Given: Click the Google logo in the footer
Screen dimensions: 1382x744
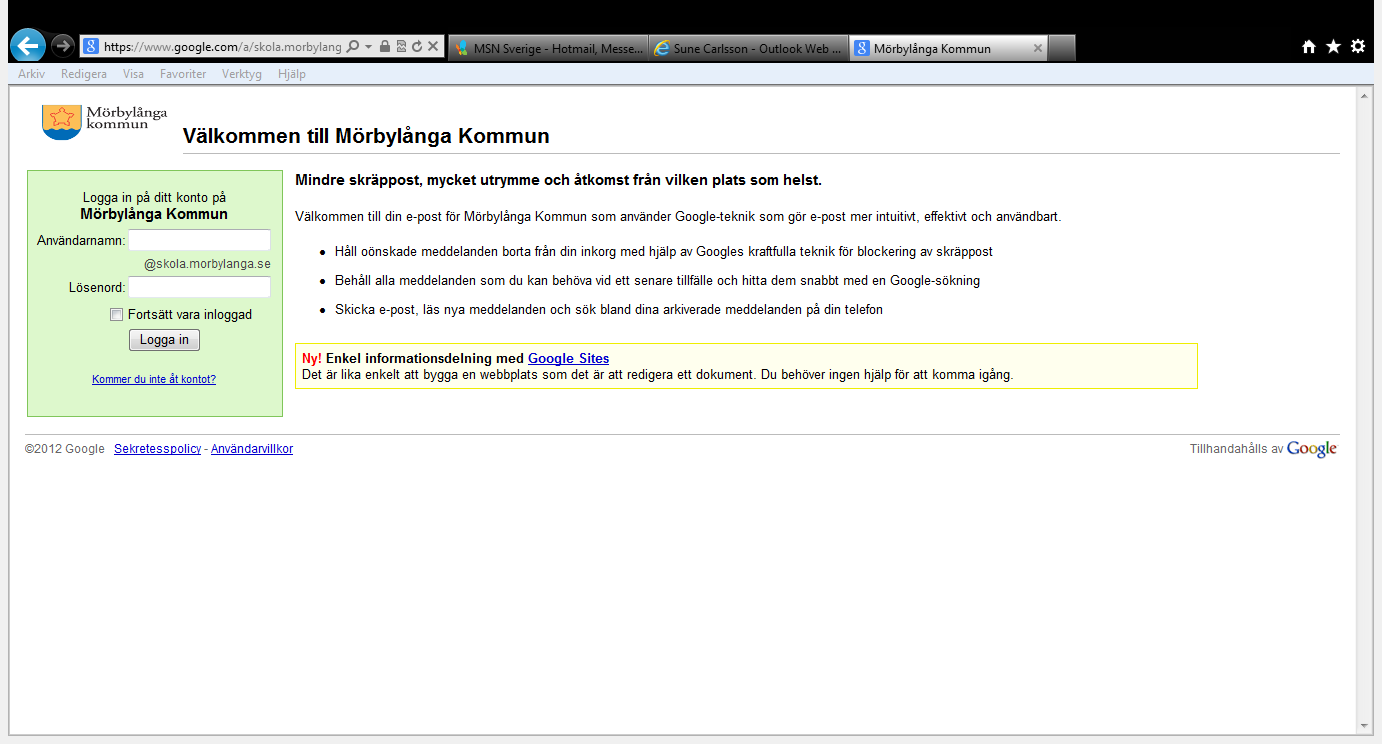Looking at the screenshot, I should (x=1312, y=449).
